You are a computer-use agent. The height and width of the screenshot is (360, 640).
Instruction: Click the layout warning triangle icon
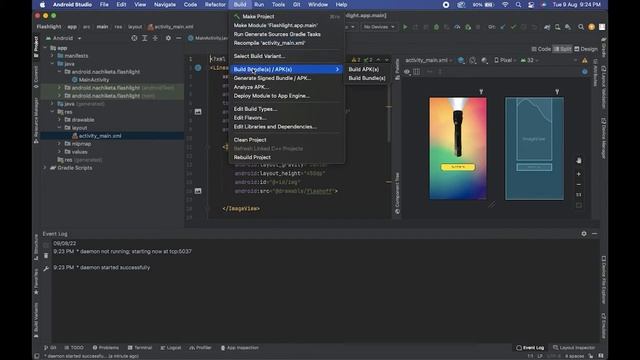[x=584, y=60]
